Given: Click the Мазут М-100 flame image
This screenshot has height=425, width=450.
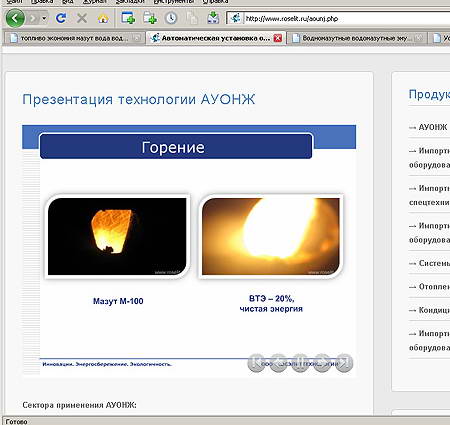Looking at the screenshot, I should pyautogui.click(x=117, y=236).
